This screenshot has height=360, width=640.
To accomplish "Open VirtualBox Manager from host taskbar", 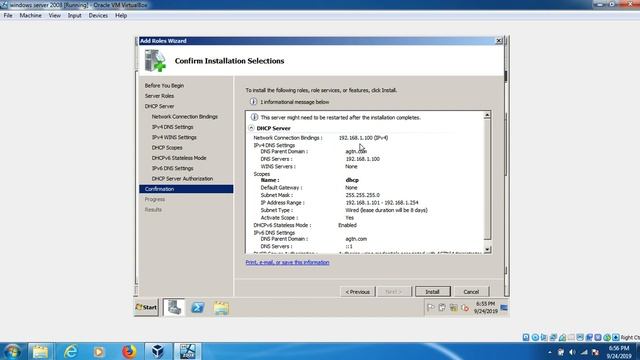I will [x=158, y=351].
